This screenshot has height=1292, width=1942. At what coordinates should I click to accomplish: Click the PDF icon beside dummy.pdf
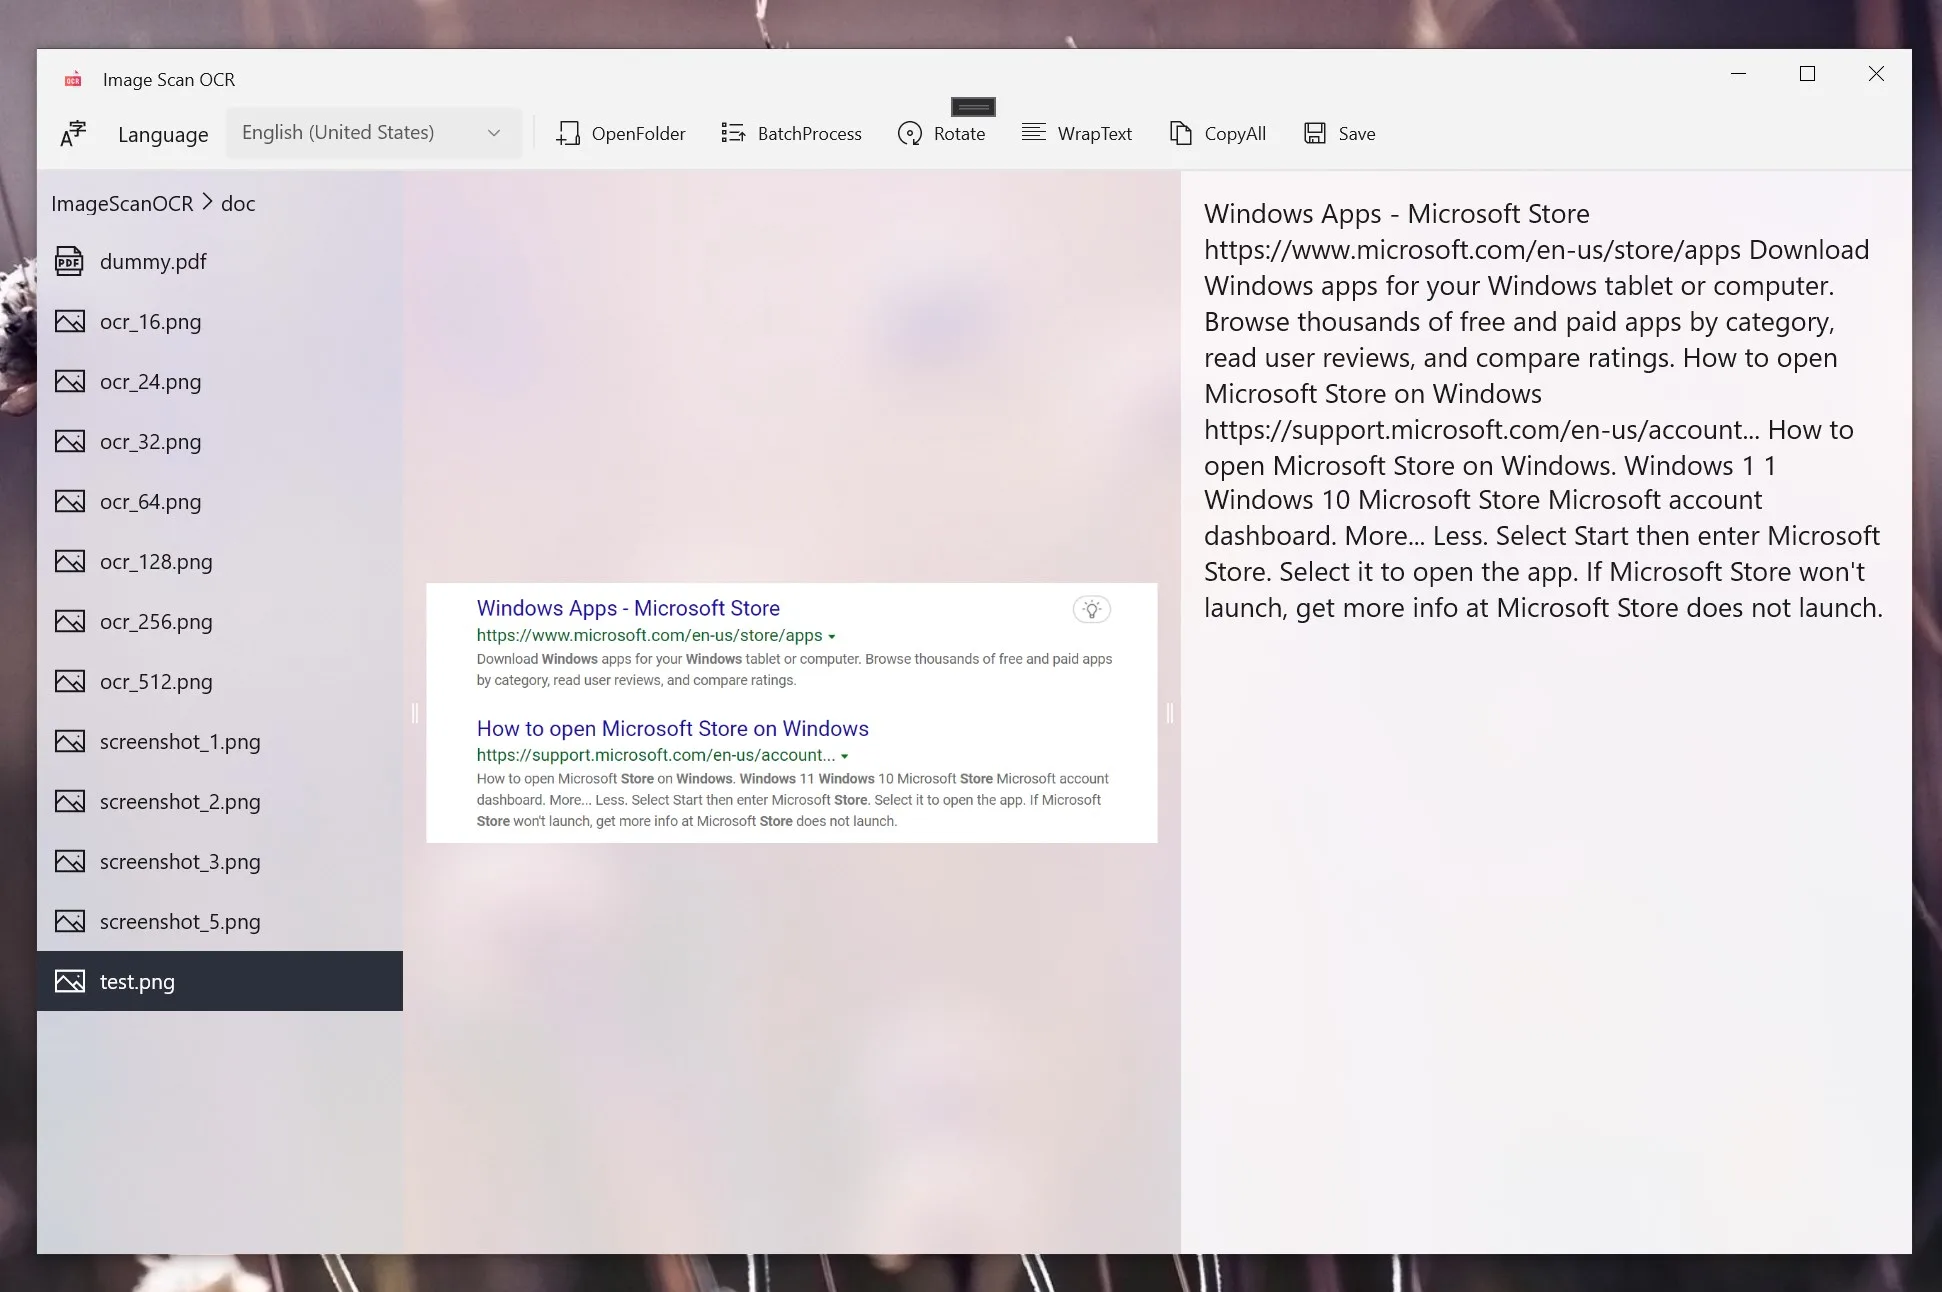[x=69, y=261]
